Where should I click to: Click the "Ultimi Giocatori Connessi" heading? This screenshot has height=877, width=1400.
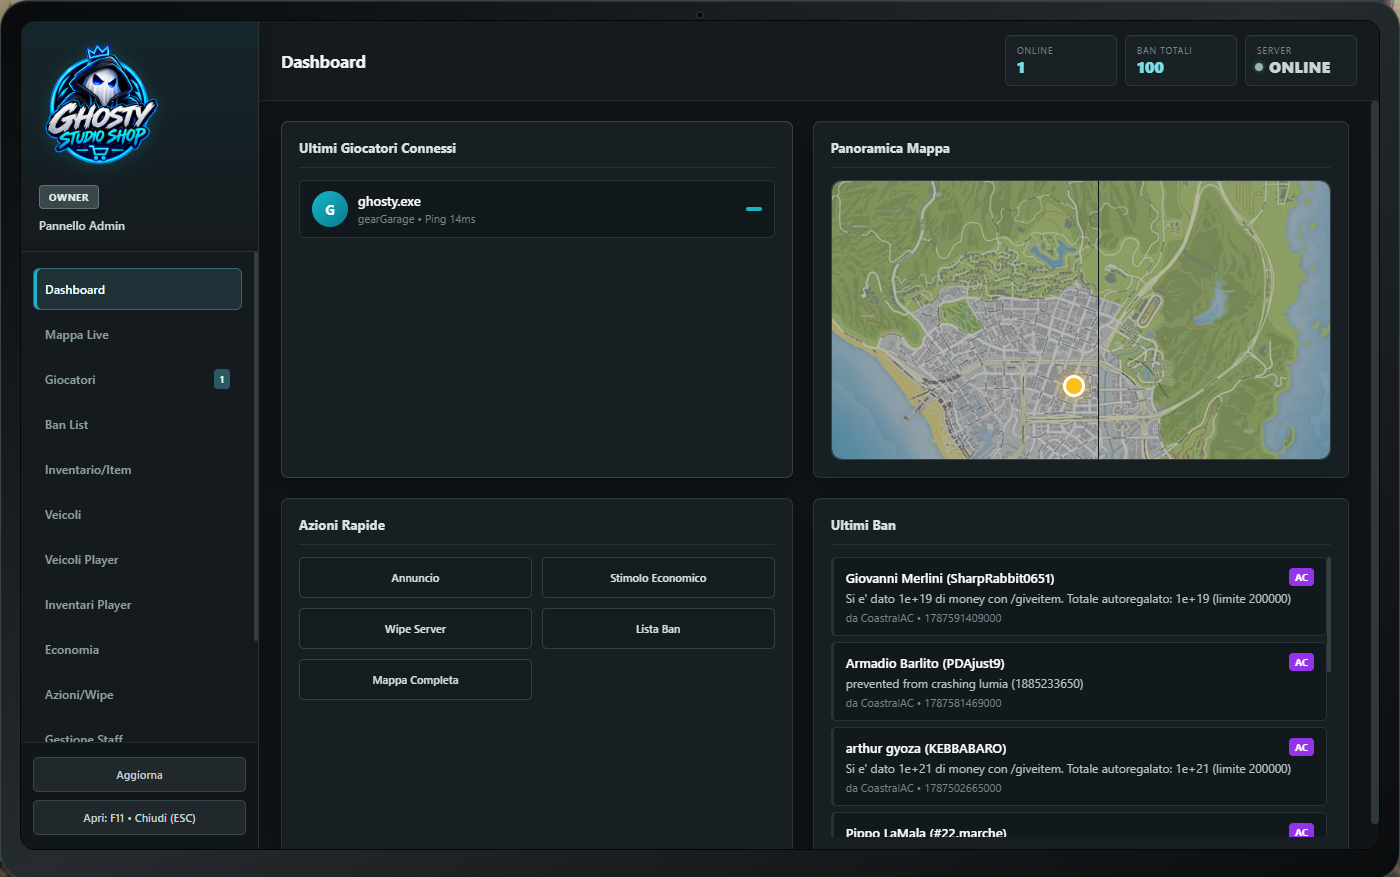(377, 148)
